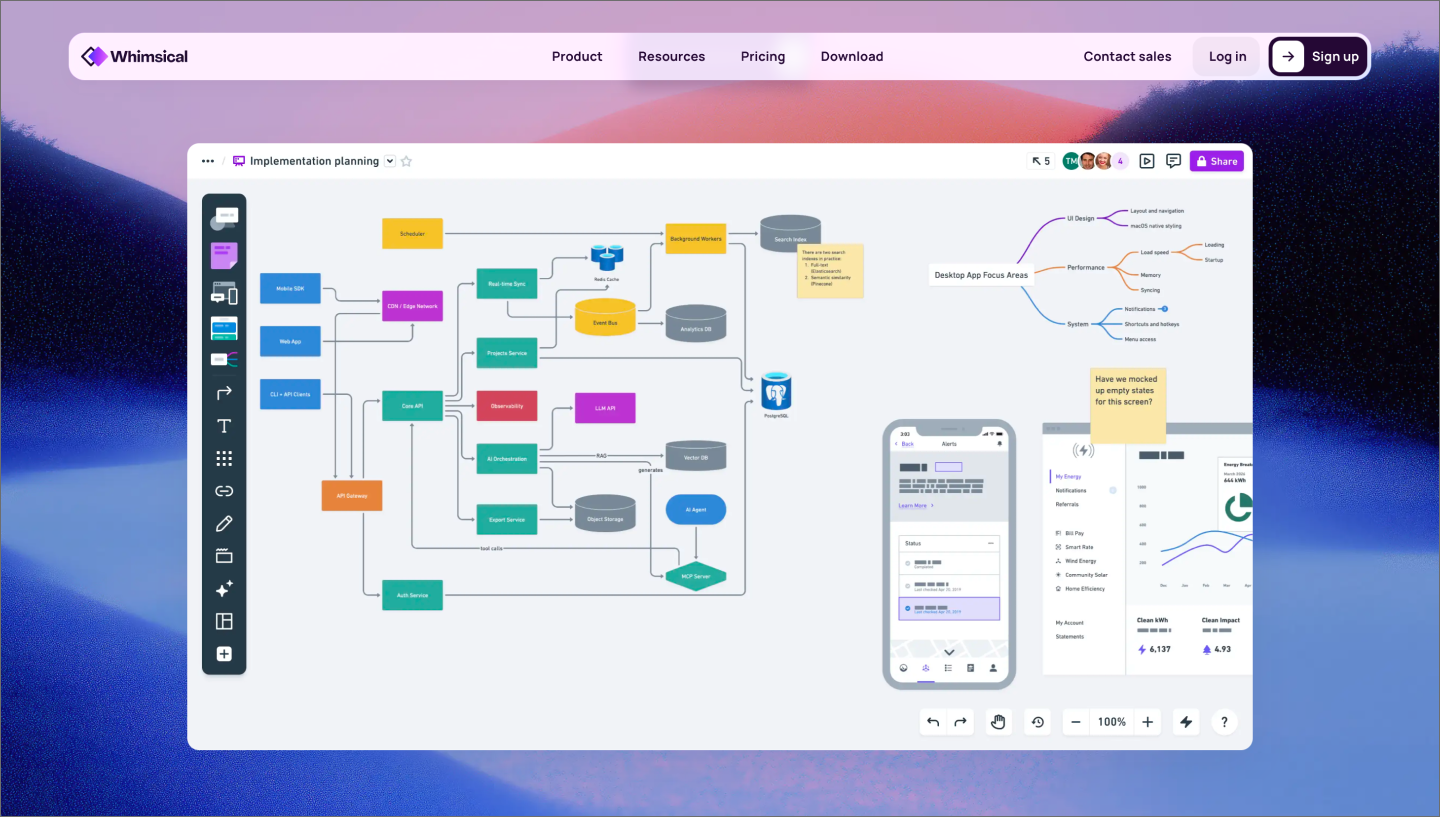The image size is (1440, 817).
Task: Open version history clock icon
Action: [1038, 722]
